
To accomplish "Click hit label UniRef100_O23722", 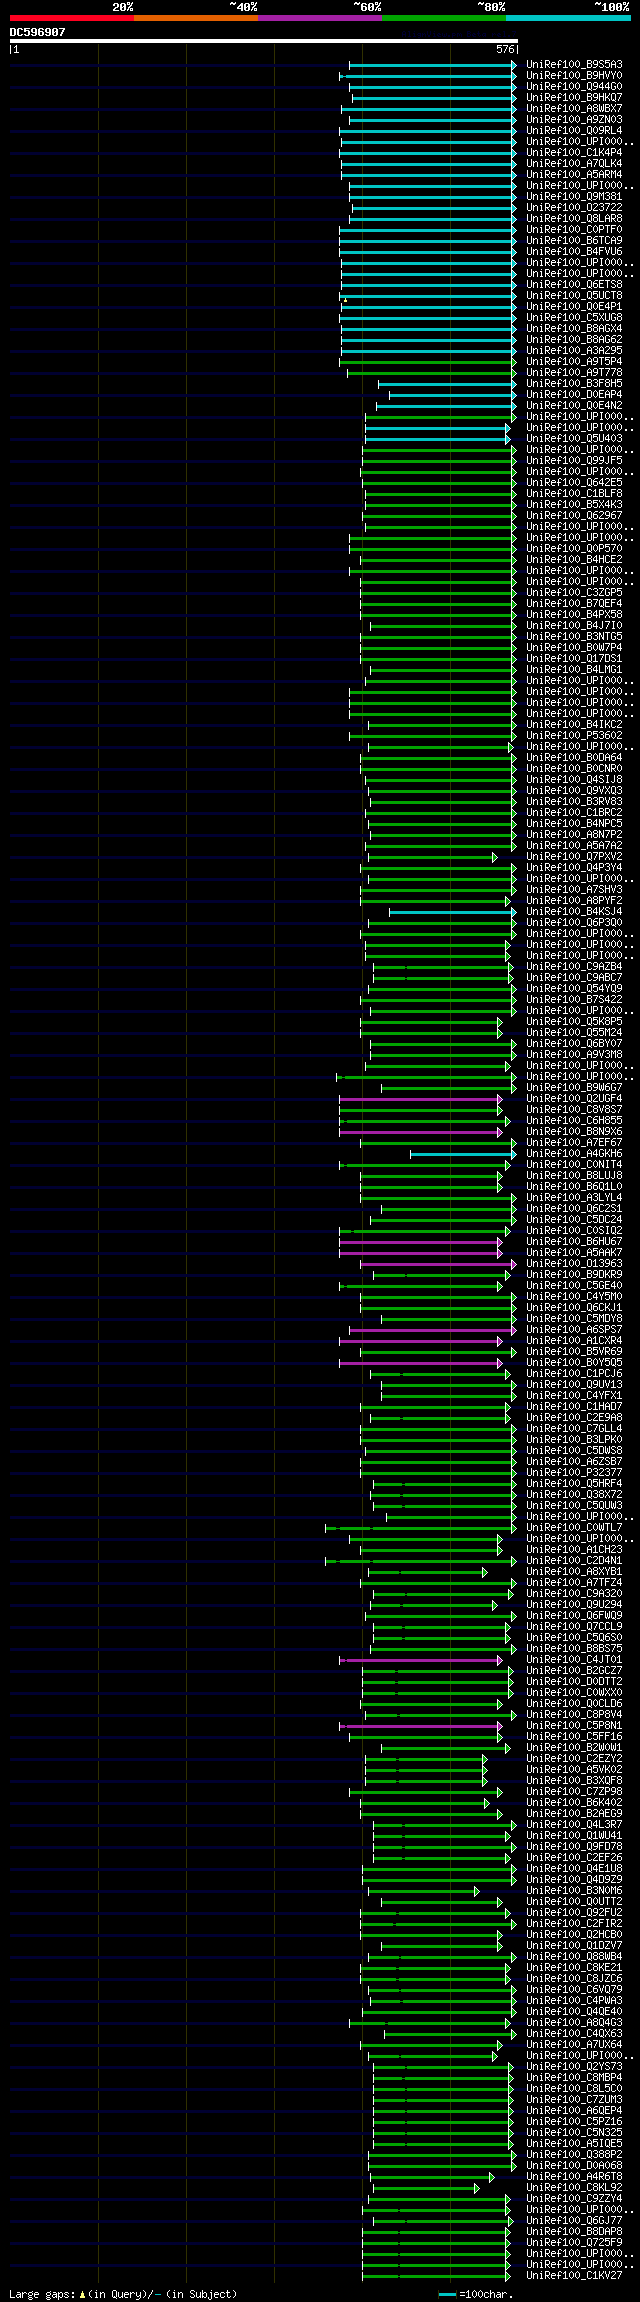I will click(574, 208).
